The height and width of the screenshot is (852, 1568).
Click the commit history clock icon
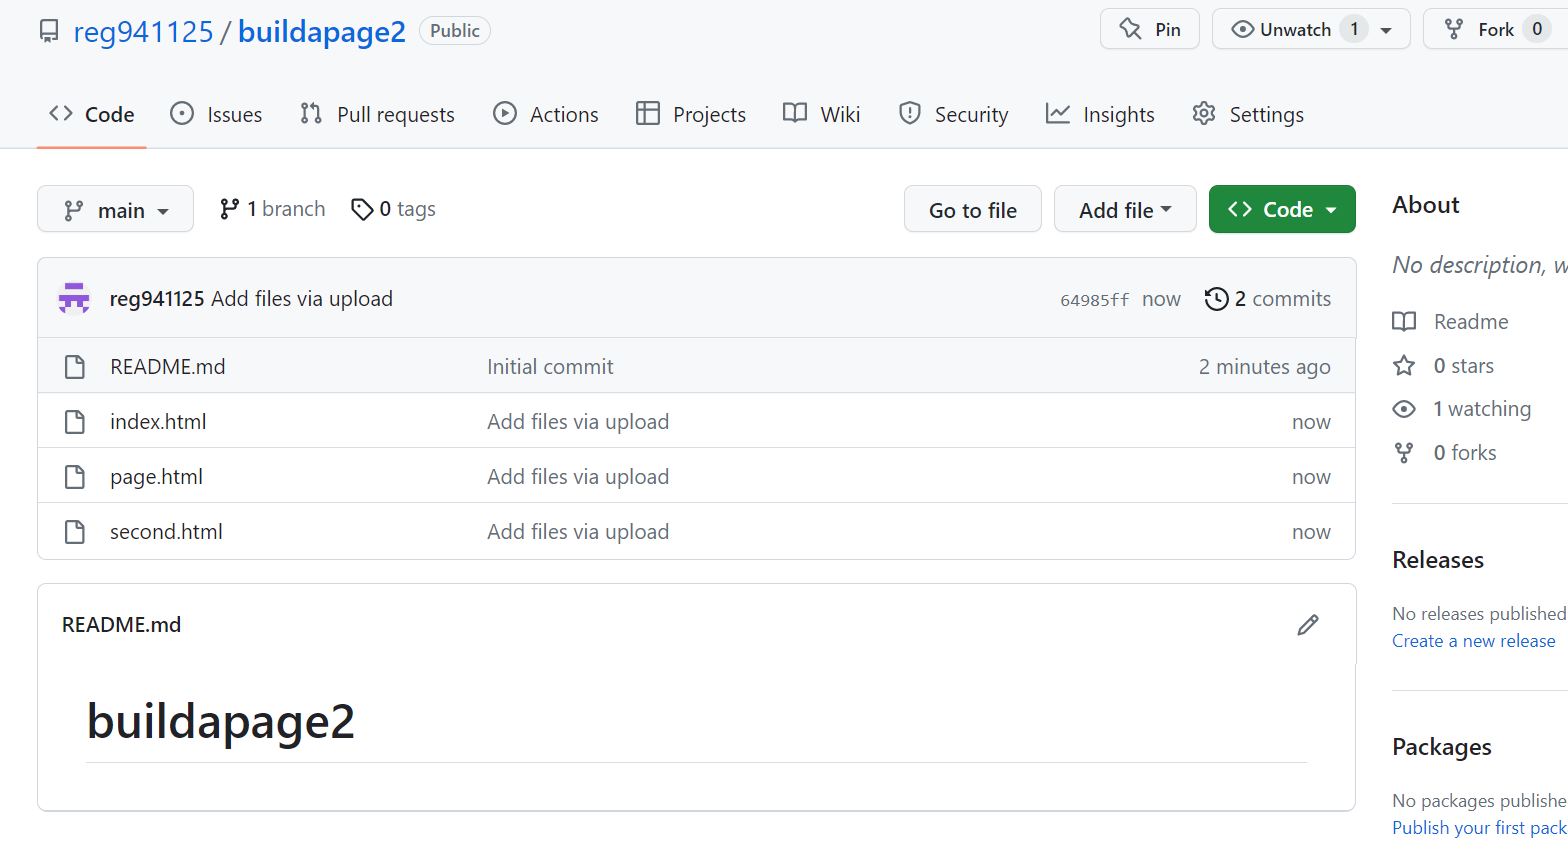[1216, 299]
